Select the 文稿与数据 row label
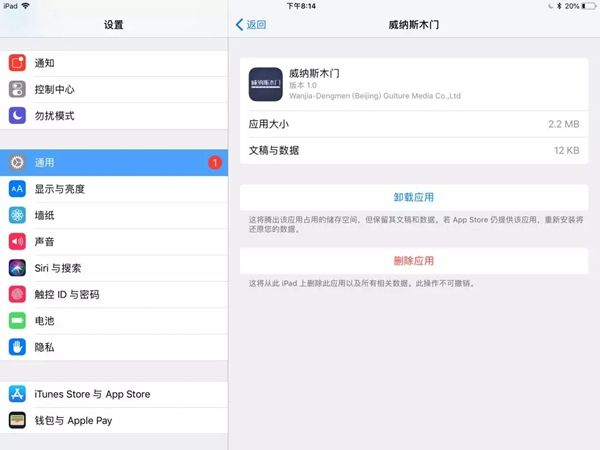 [274, 150]
